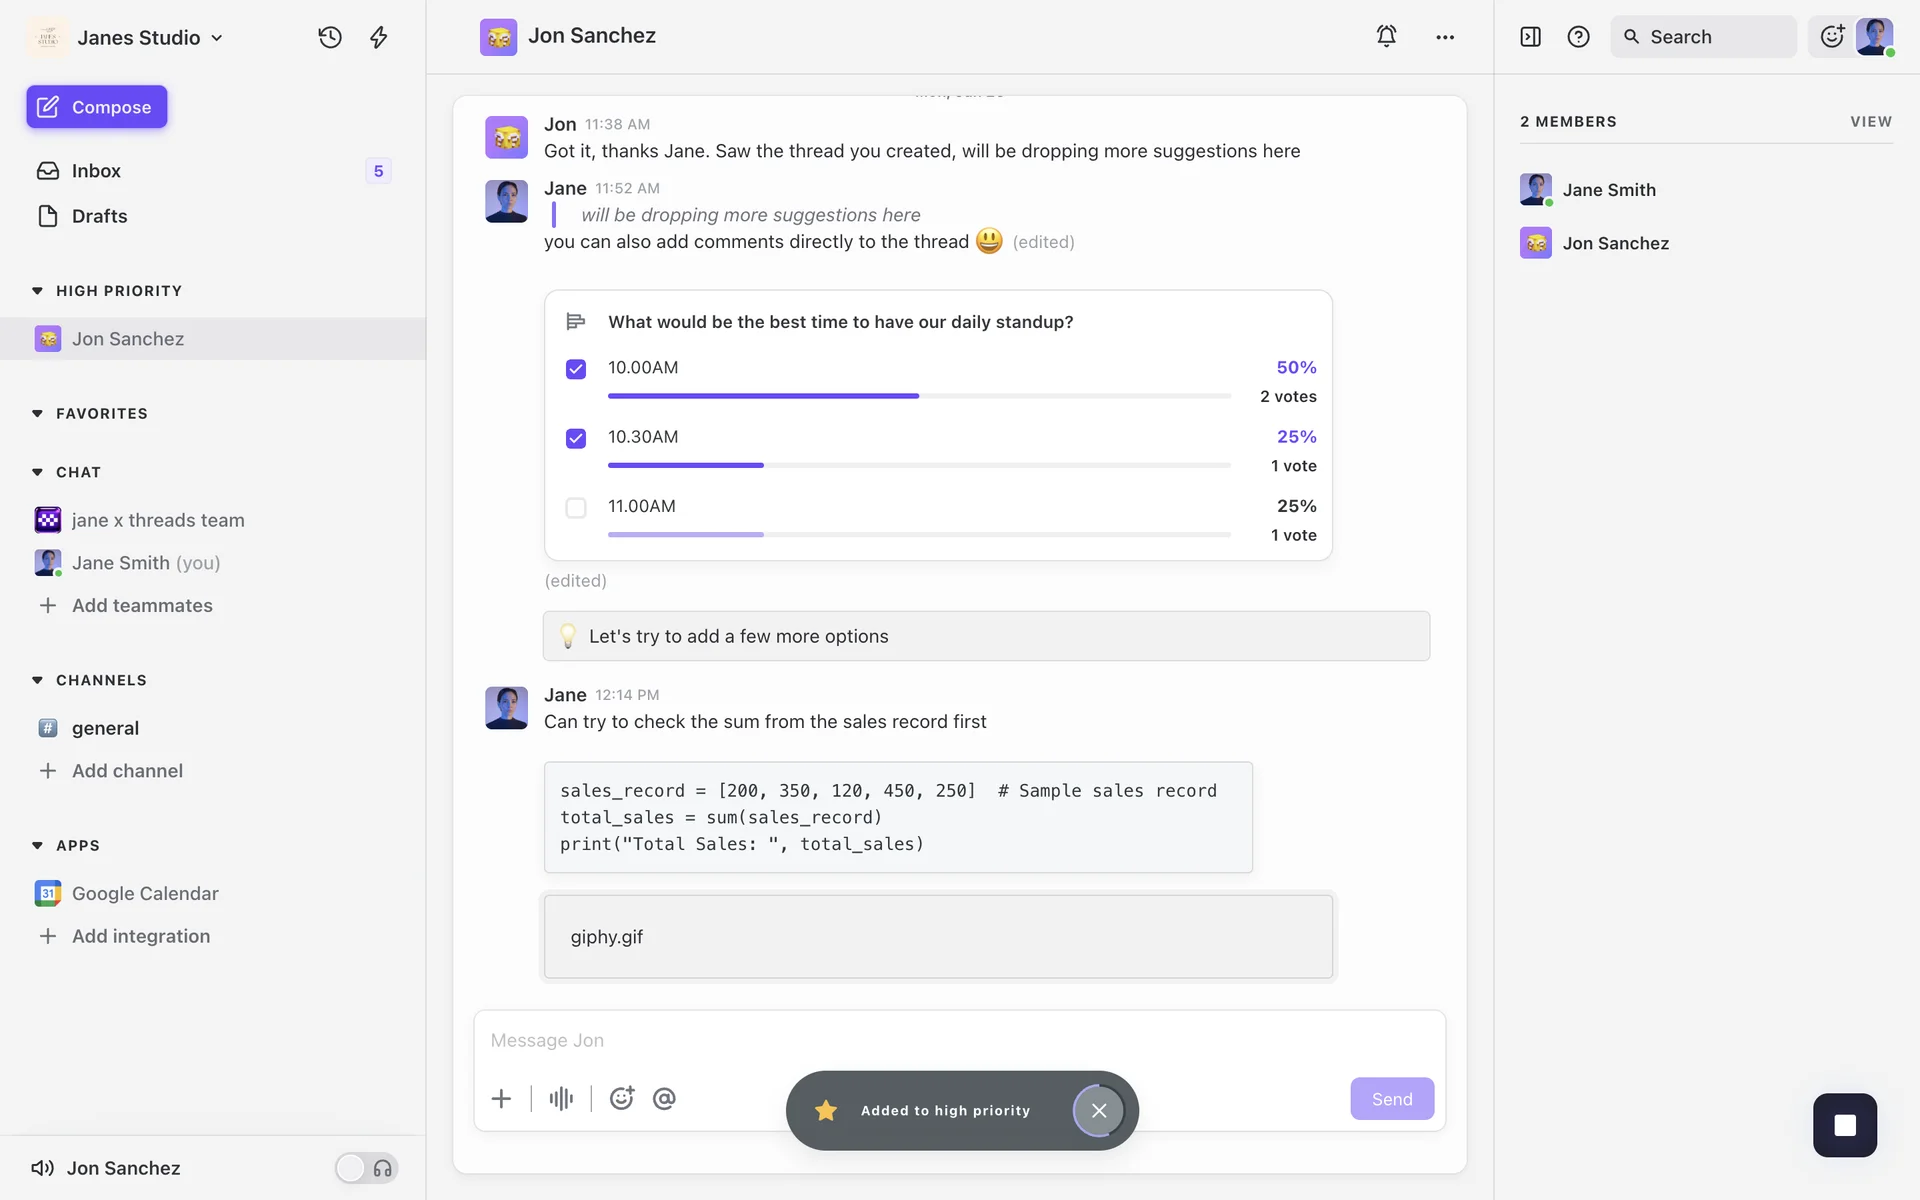Click the lightning bolt activity icon
Viewport: 1920px width, 1200px height.
click(379, 37)
